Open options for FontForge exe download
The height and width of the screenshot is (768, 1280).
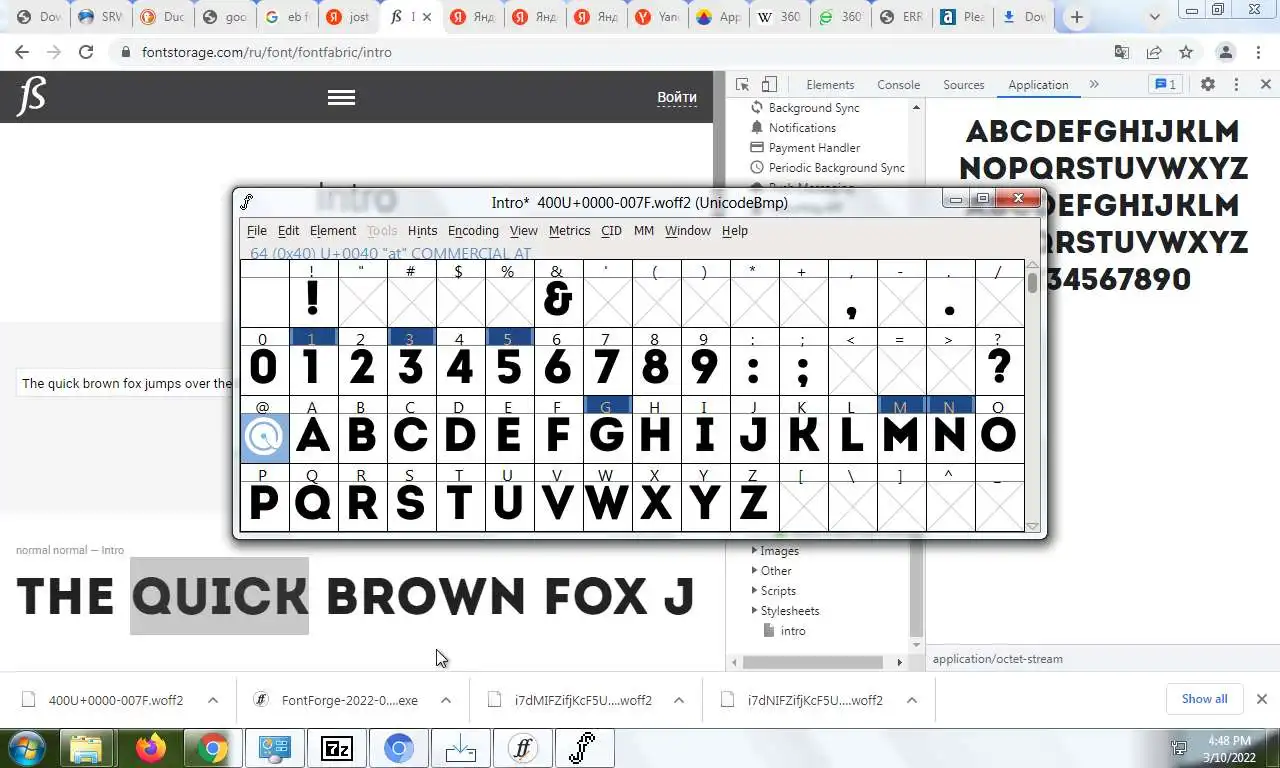[x=446, y=700]
